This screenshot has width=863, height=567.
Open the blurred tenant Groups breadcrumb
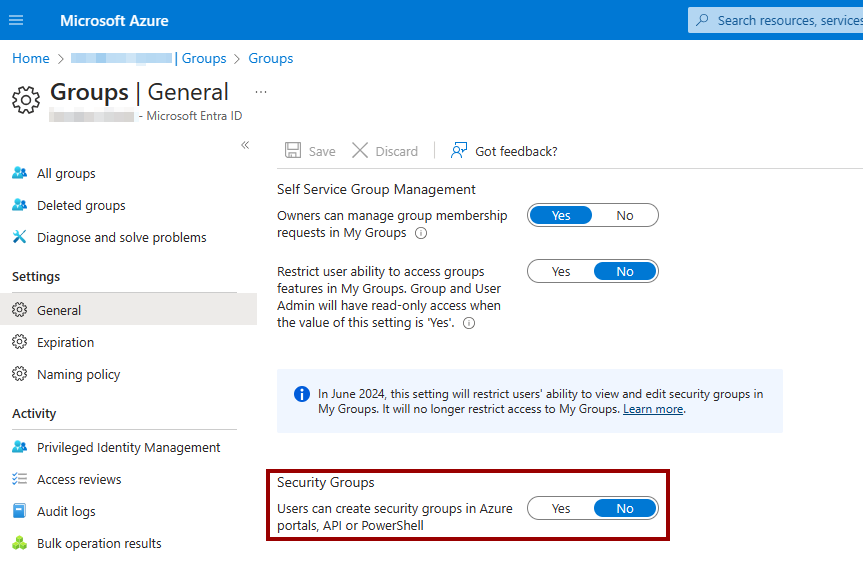tap(149, 58)
